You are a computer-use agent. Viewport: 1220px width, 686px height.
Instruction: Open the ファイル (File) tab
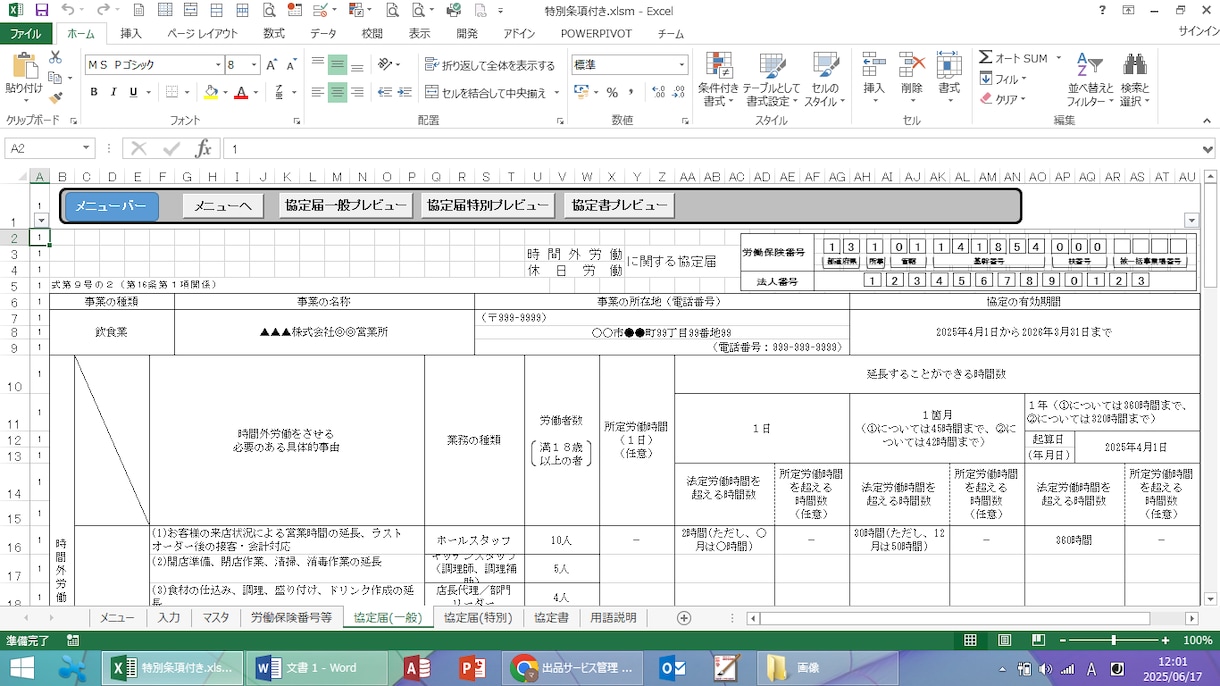(26, 33)
